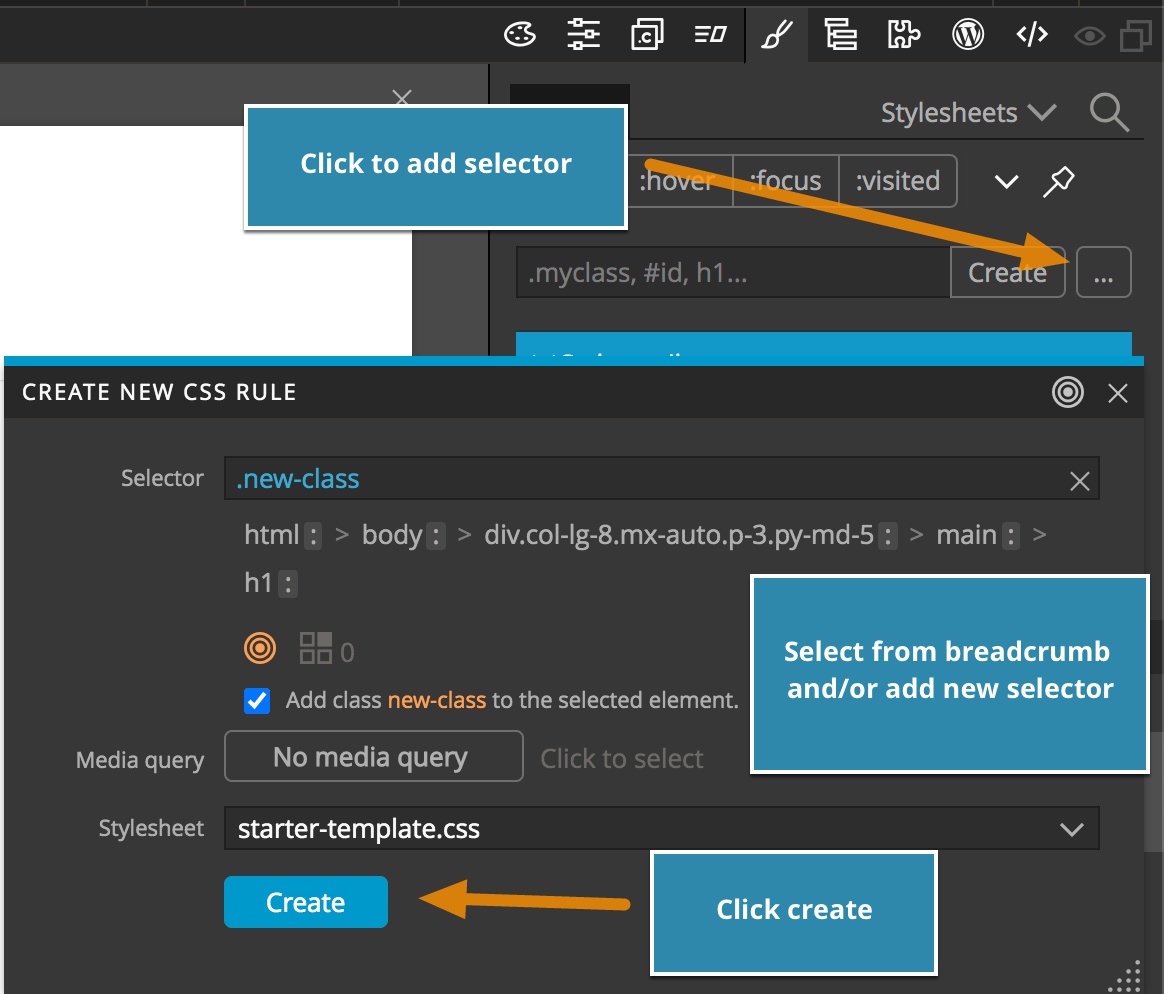The width and height of the screenshot is (1164, 994).
Task: Select the paintbrush Style panel icon
Action: click(x=776, y=34)
